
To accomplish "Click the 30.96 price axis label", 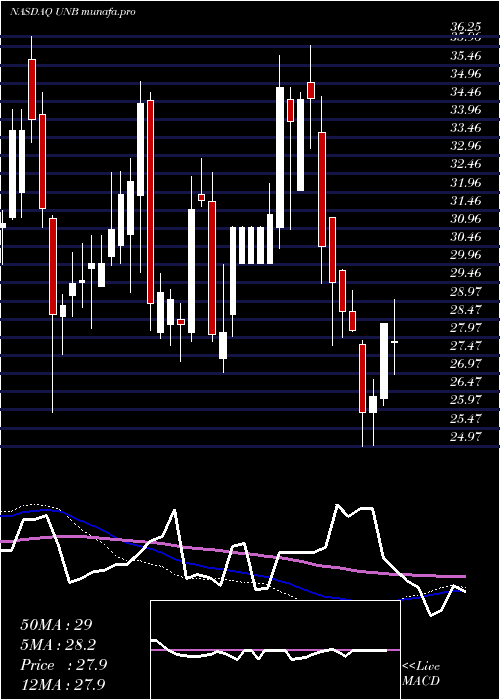I will [466, 219].
